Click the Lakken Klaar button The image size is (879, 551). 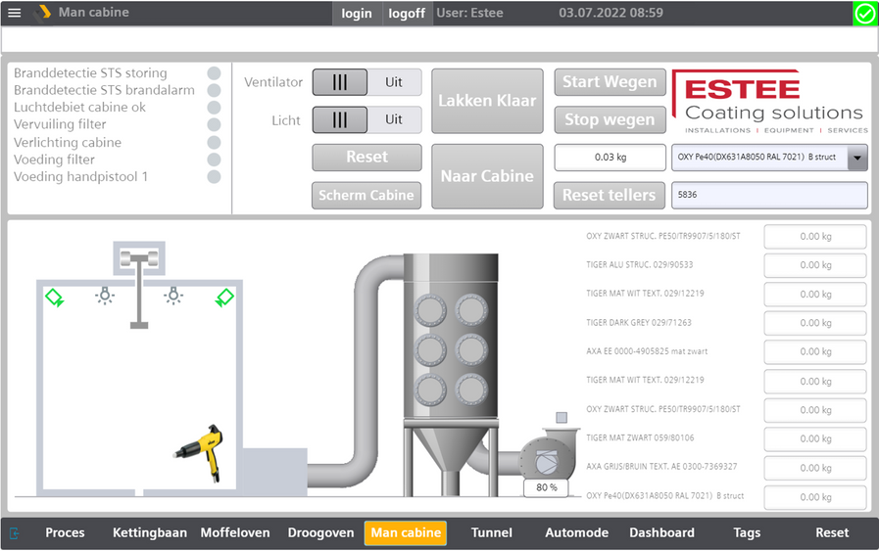click(487, 101)
